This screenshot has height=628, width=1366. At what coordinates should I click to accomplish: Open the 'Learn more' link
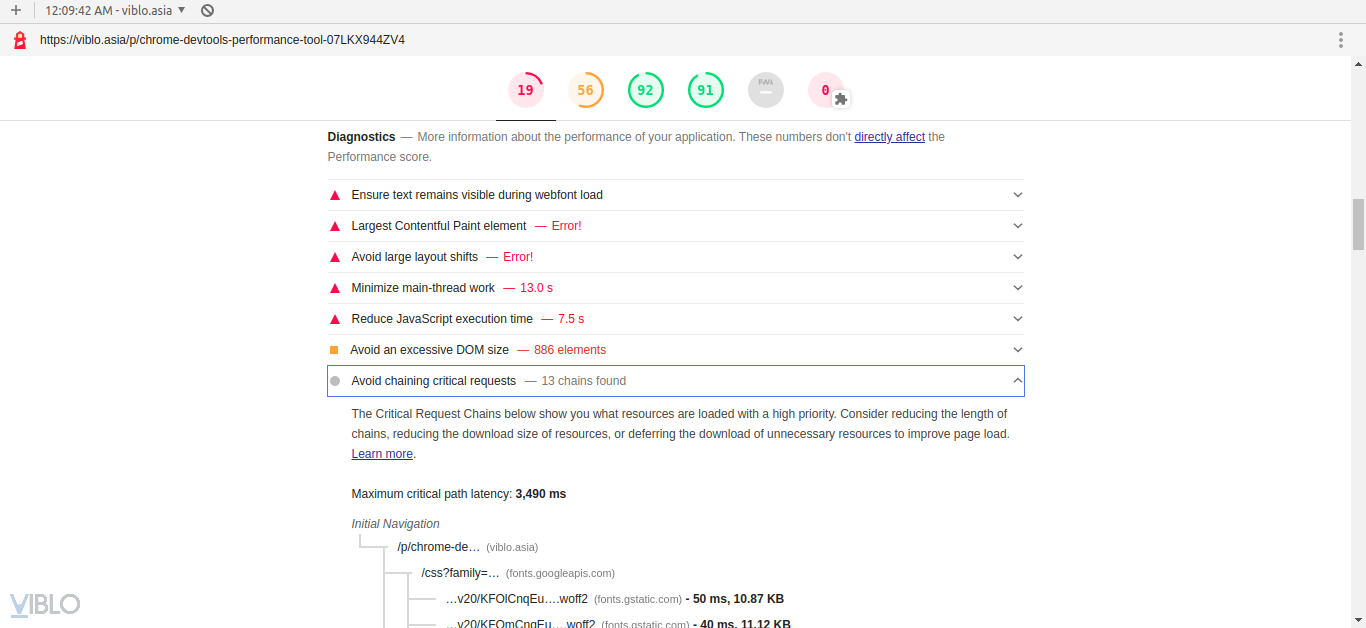[x=382, y=454]
